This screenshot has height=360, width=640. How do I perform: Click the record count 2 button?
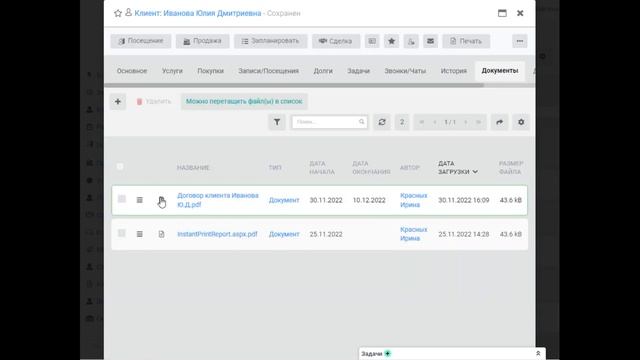(402, 122)
